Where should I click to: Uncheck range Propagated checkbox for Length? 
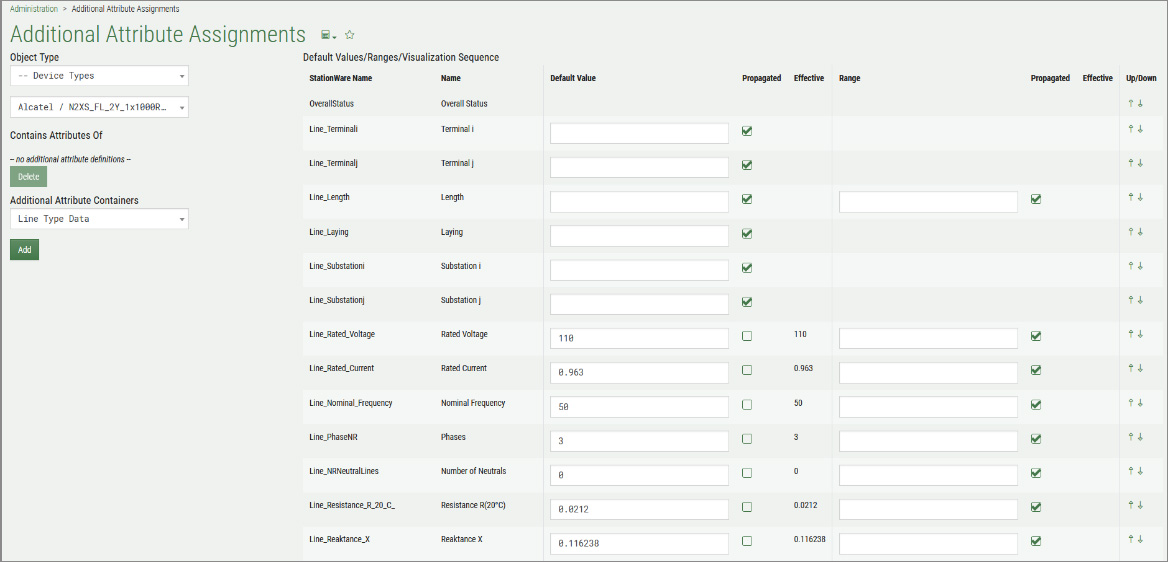click(x=1036, y=199)
